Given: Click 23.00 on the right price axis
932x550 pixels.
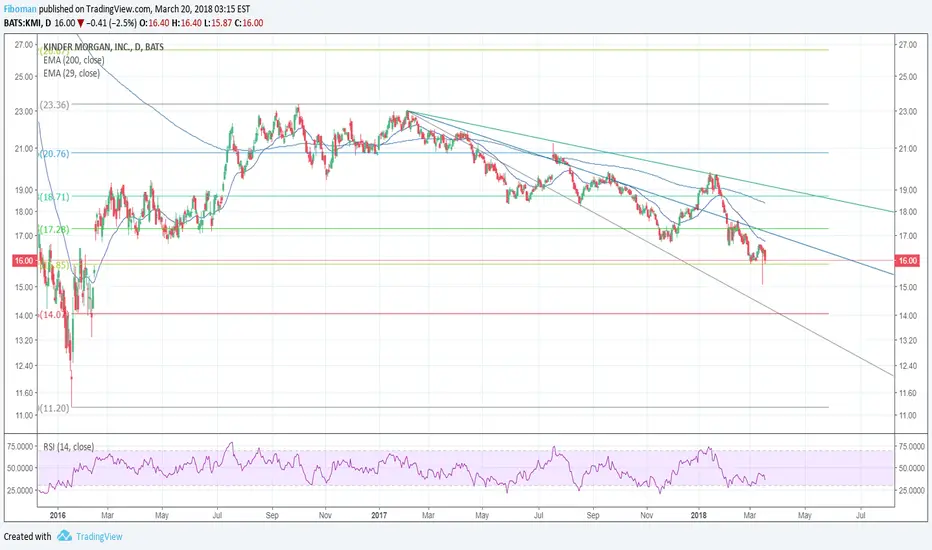Looking at the screenshot, I should pyautogui.click(x=907, y=111).
